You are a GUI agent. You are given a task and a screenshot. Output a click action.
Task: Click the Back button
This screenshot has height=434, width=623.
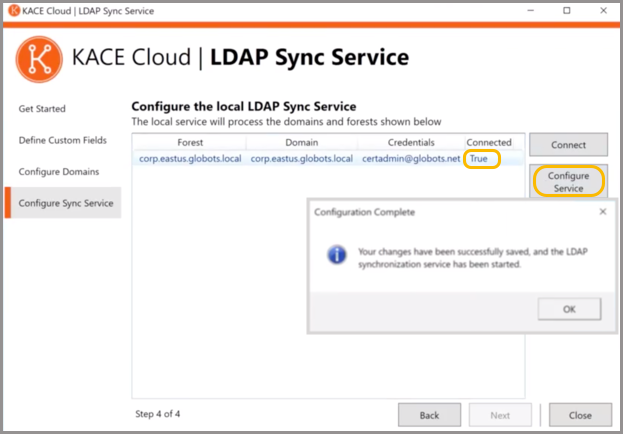429,415
